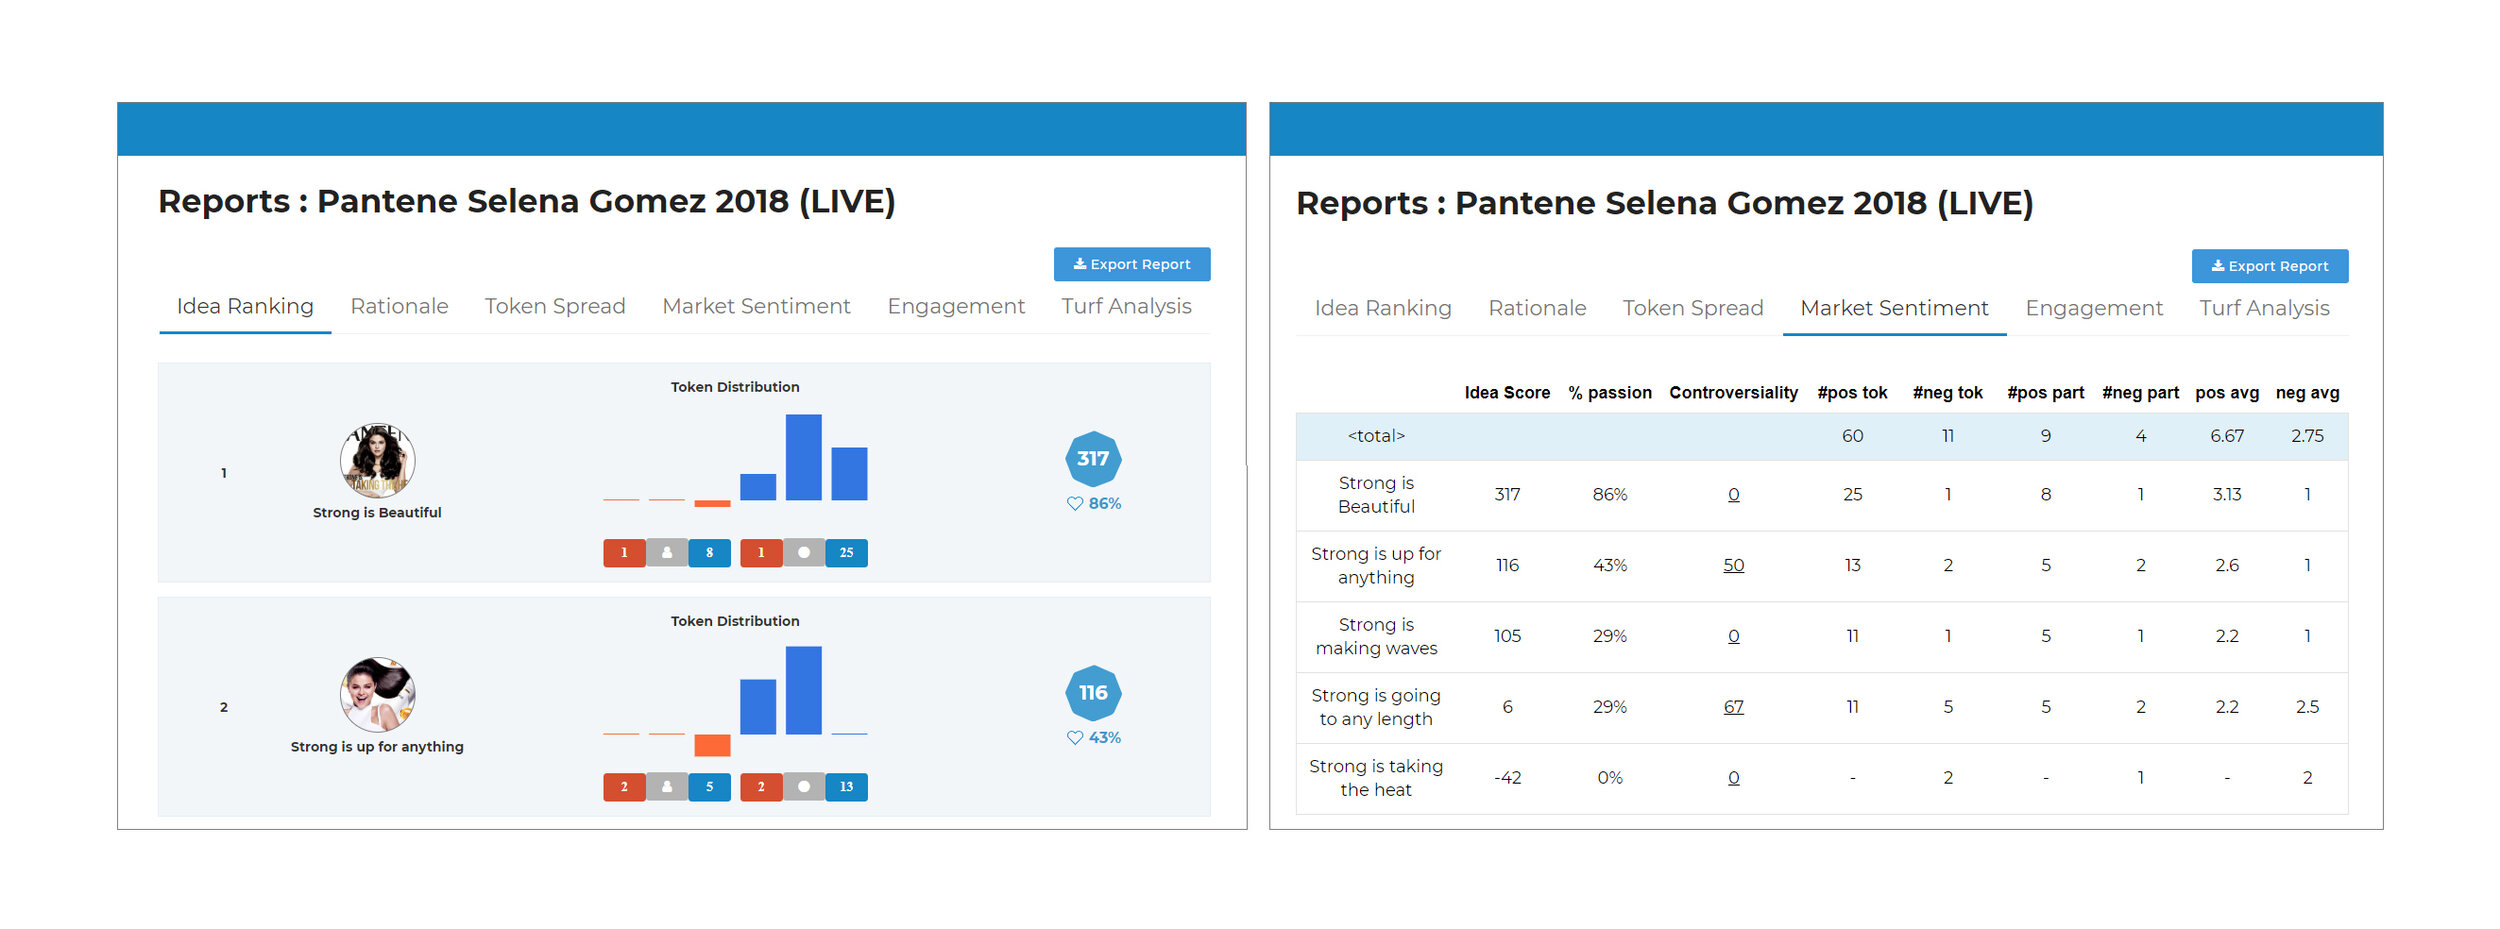The height and width of the screenshot is (929, 2500).
Task: Click the tallest blue bar in the Strong is up for anything chart
Action: [x=803, y=690]
